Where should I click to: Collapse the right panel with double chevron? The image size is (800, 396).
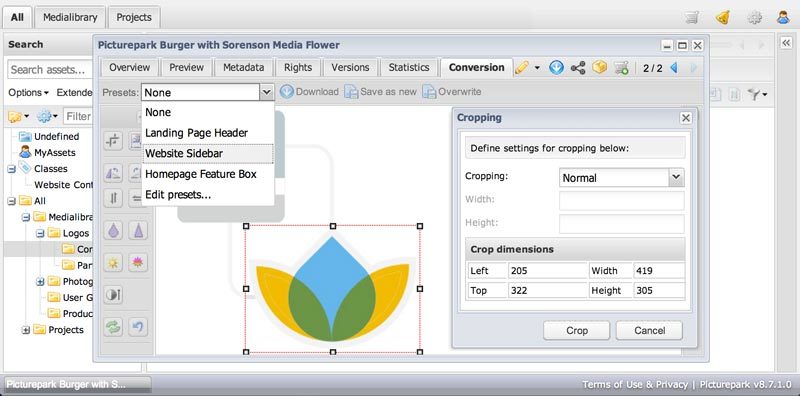(786, 43)
